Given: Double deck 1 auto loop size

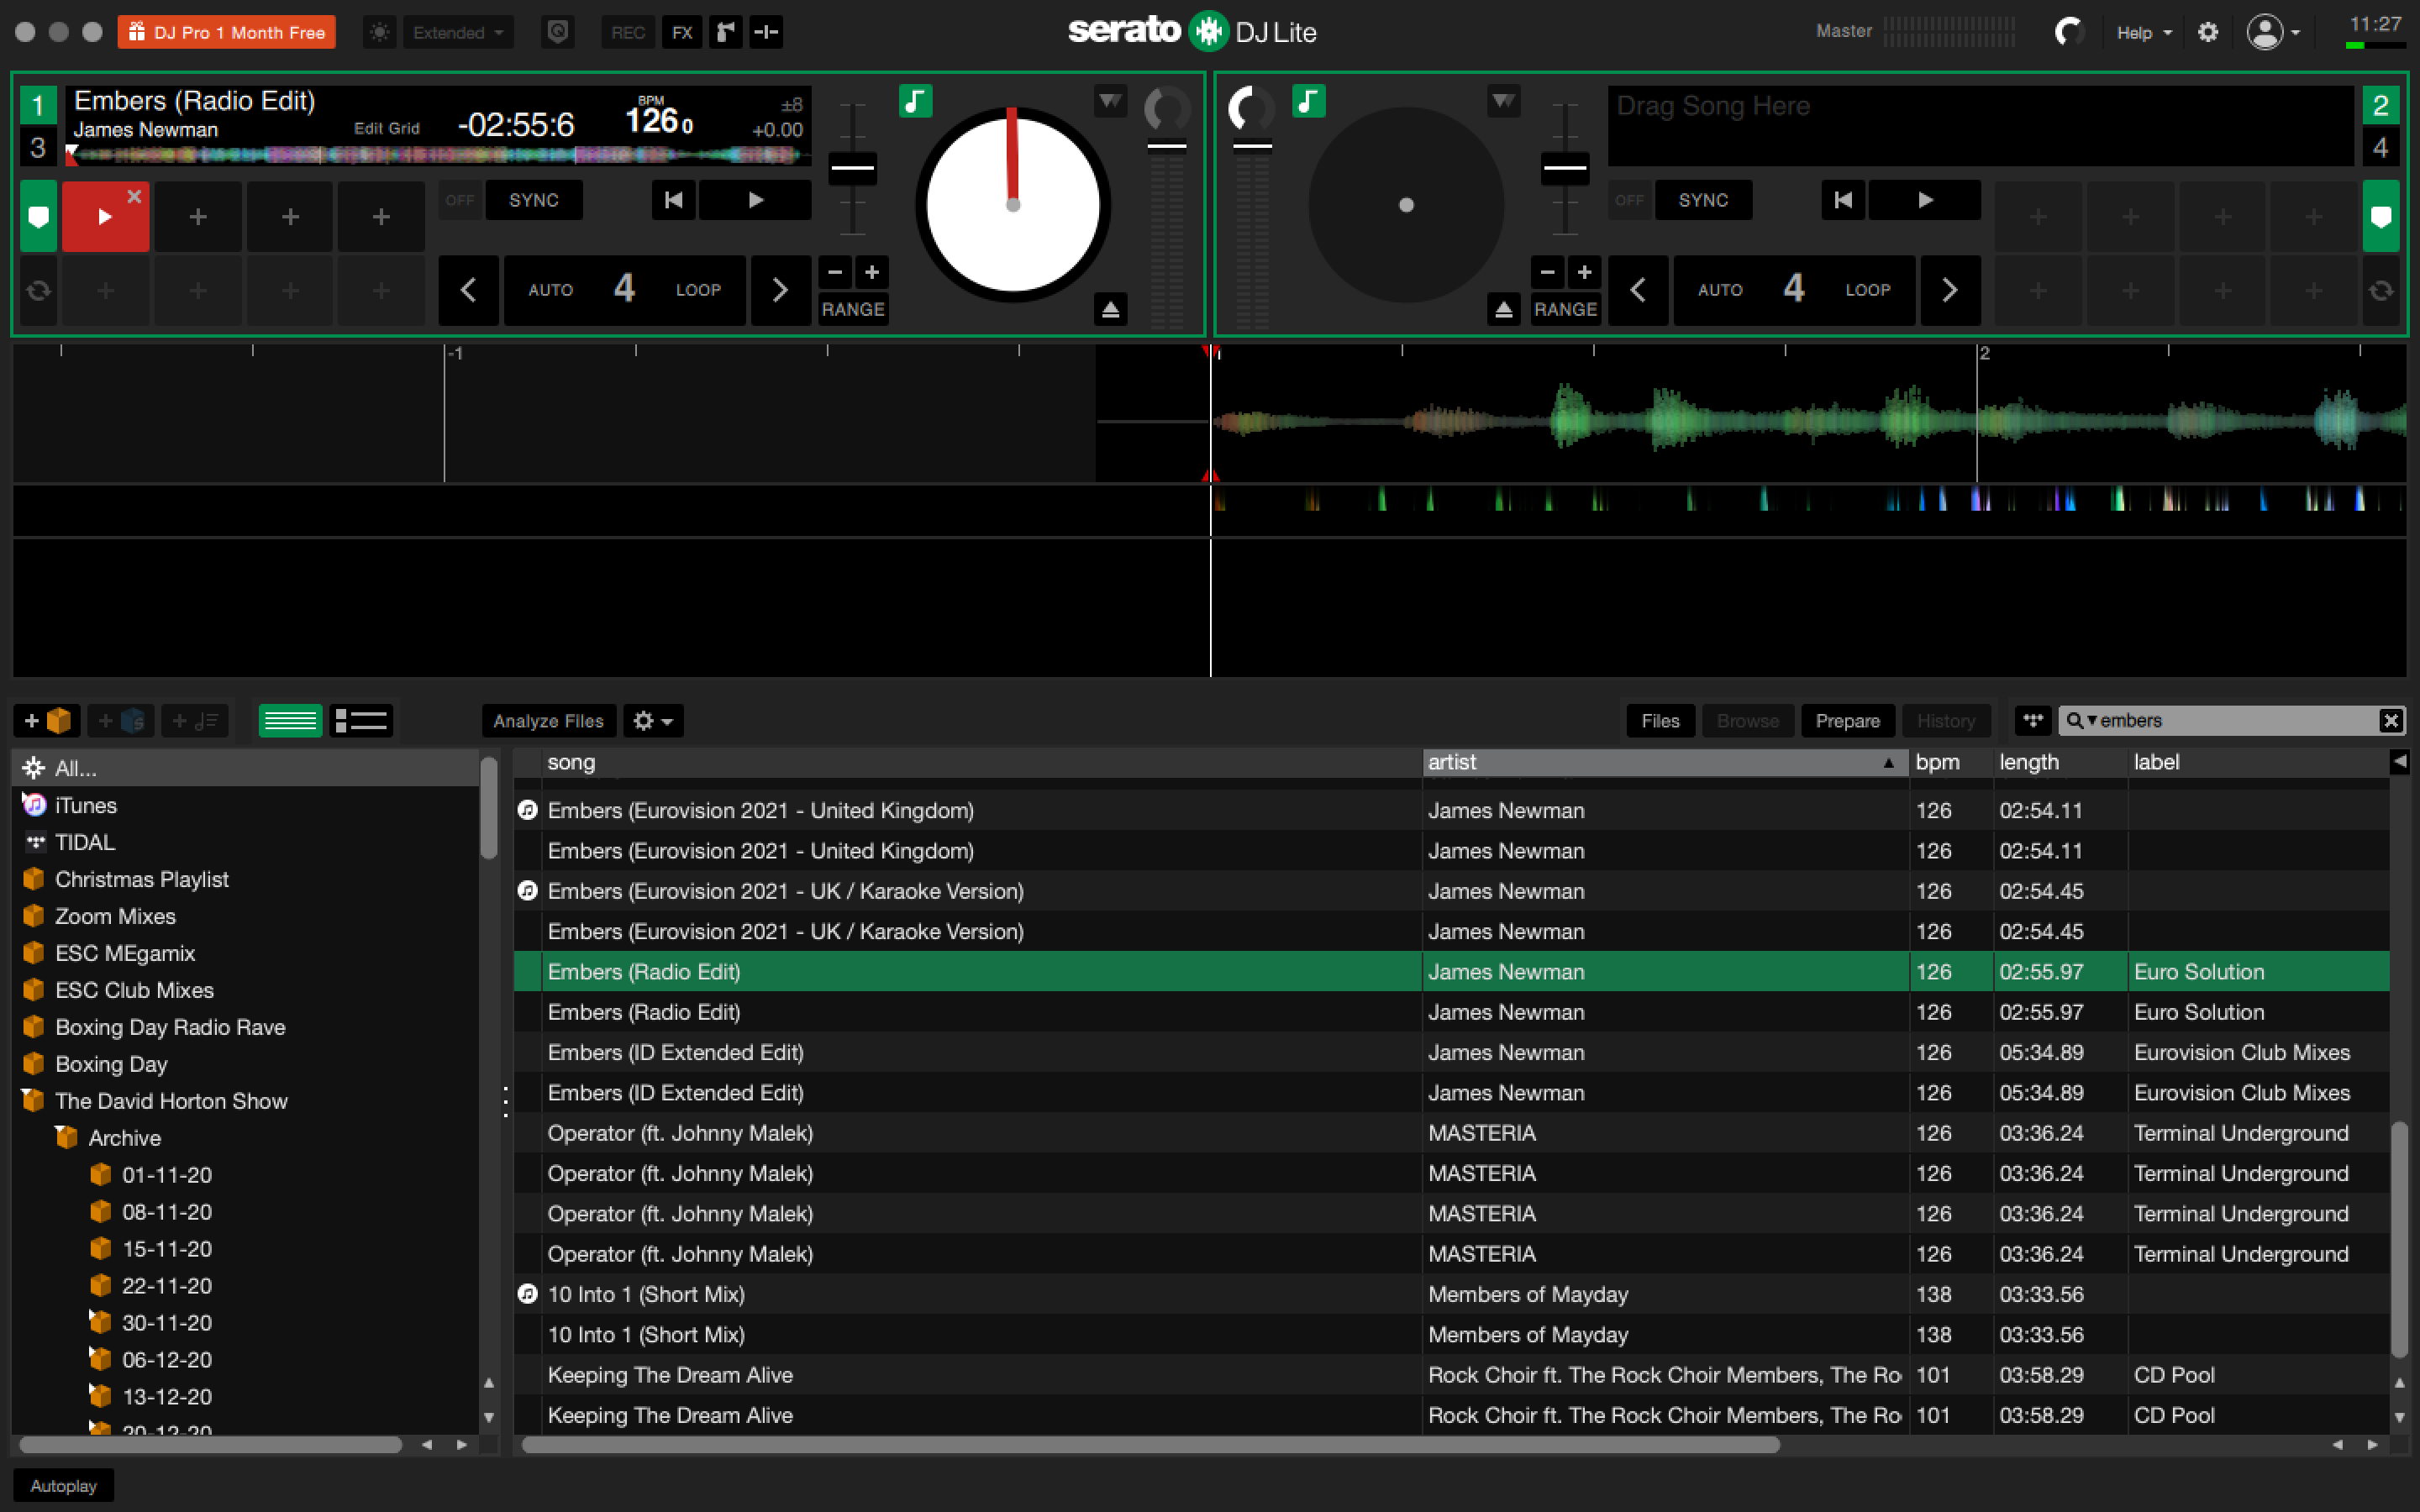Looking at the screenshot, I should (780, 290).
